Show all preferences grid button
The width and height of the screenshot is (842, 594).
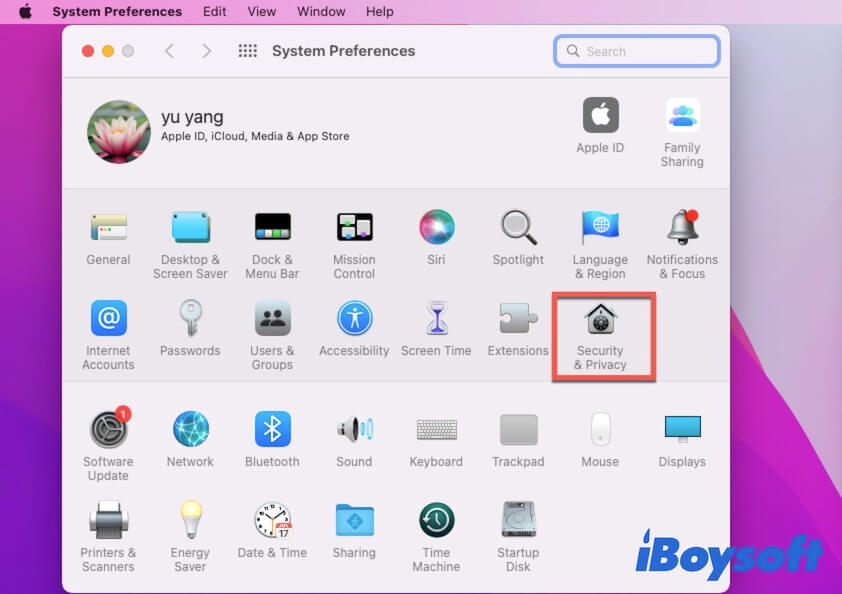click(248, 51)
